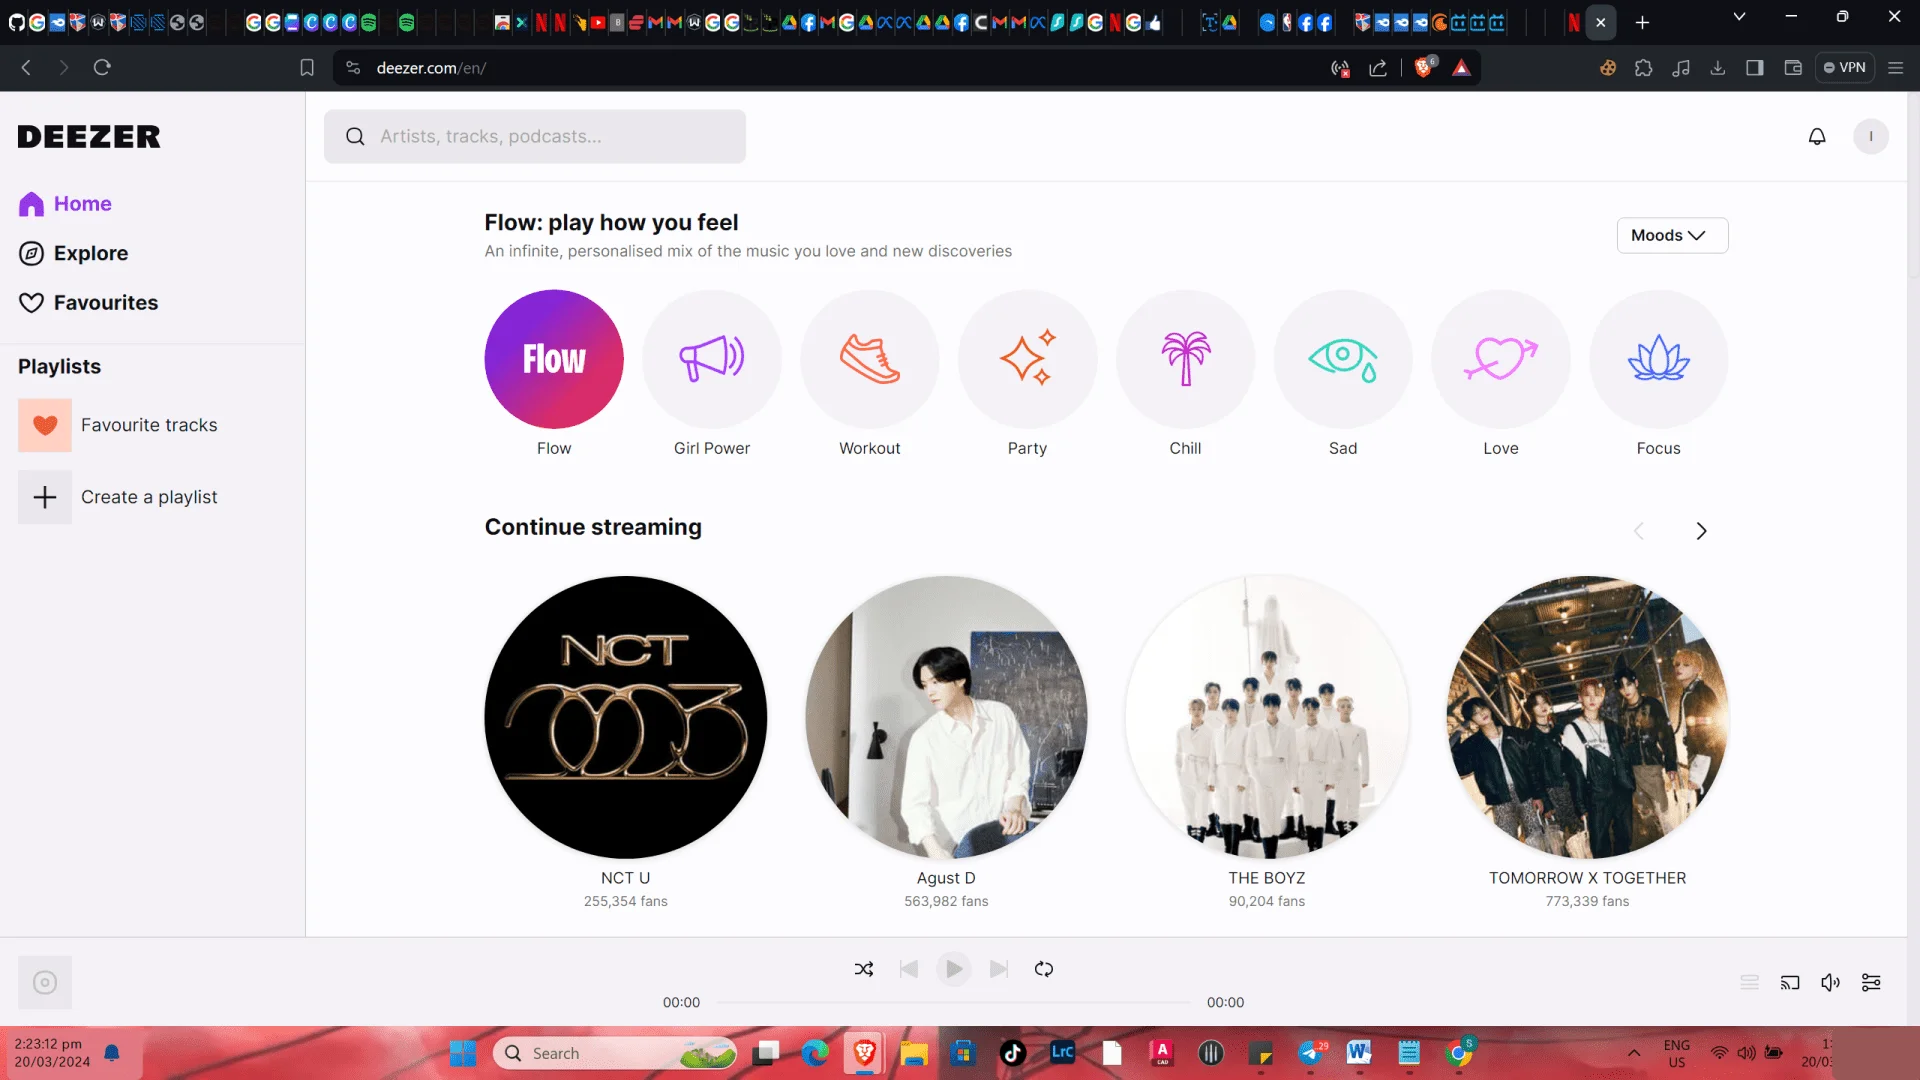Screen dimensions: 1920x1080
Task: Skip to the next track
Action: pos(999,969)
